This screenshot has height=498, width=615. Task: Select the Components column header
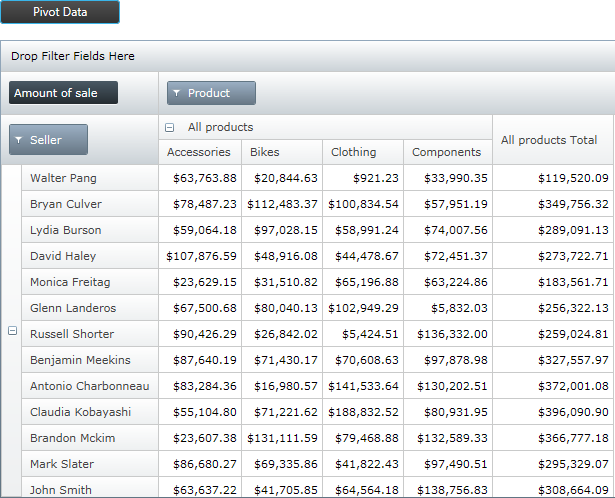[447, 152]
